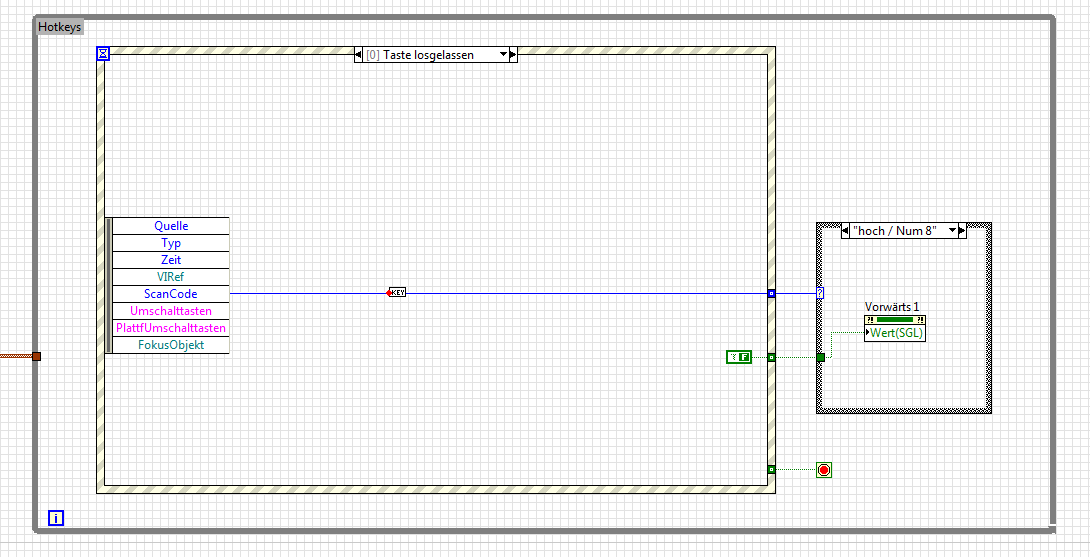This screenshot has height=557, width=1090.
Task: Select the KEY scan code conversion node
Action: click(x=397, y=293)
